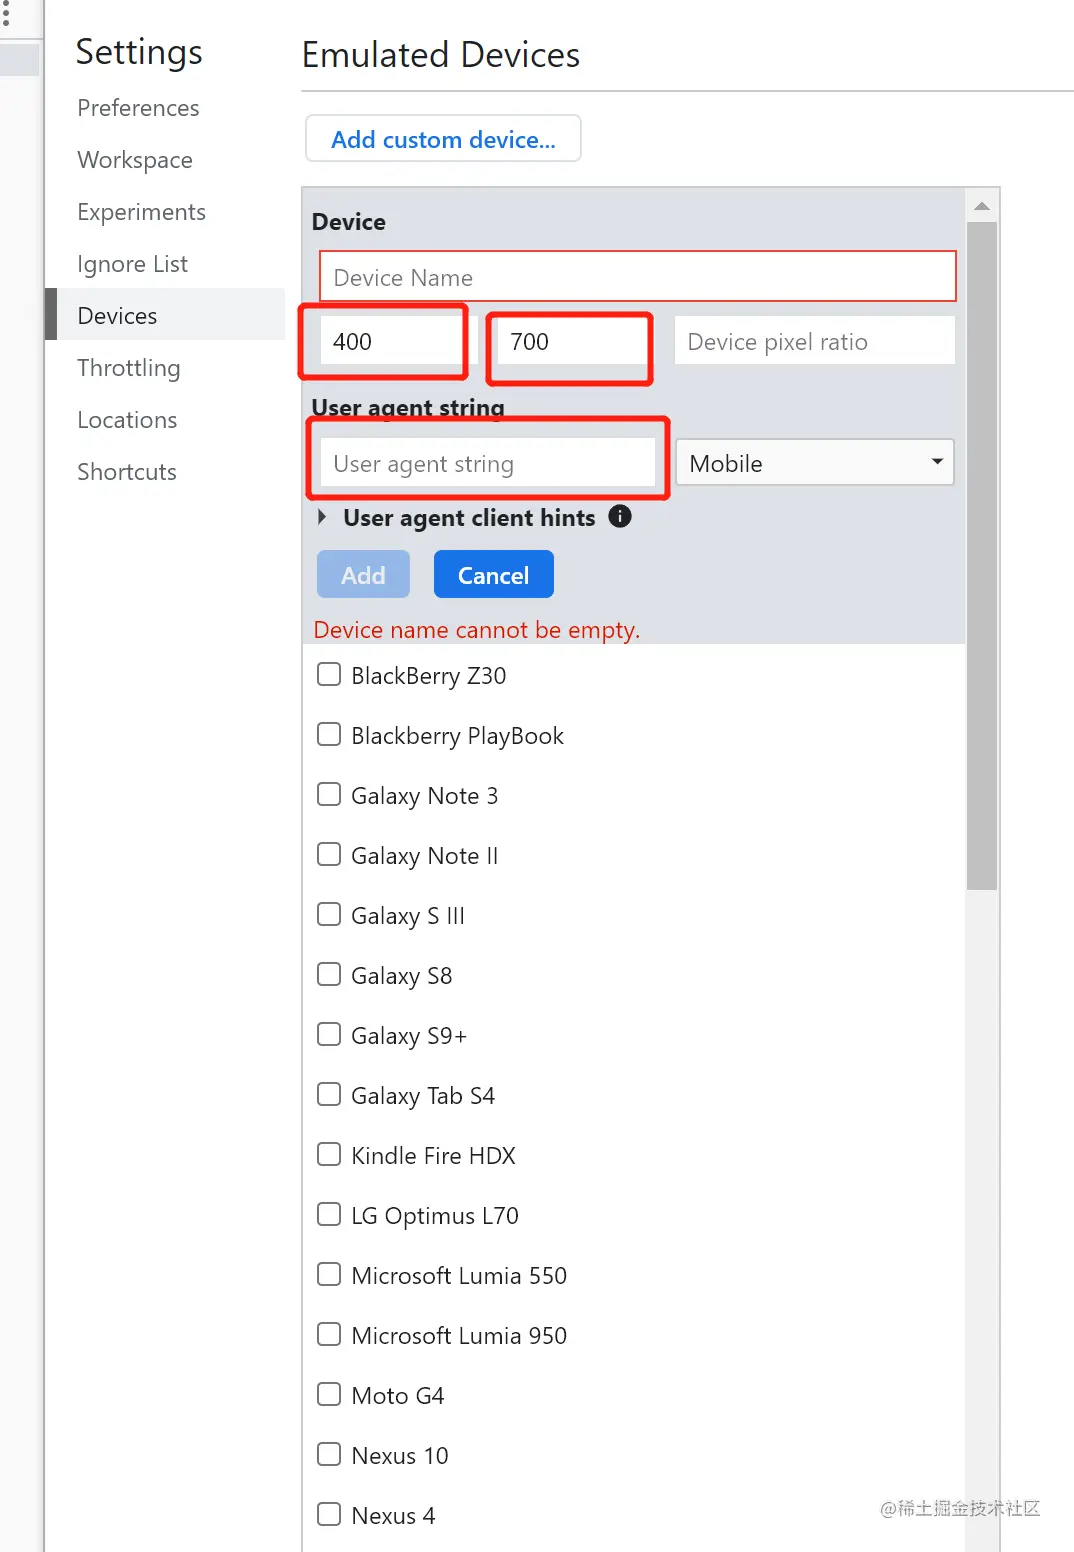Click the blue Cancel button
Image resolution: width=1074 pixels, height=1552 pixels.
tap(493, 575)
